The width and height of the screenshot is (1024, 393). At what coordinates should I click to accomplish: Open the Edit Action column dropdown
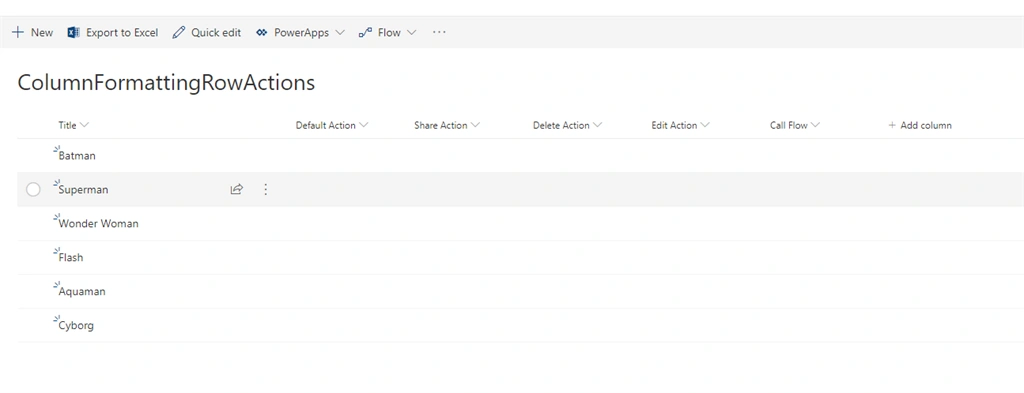point(705,125)
